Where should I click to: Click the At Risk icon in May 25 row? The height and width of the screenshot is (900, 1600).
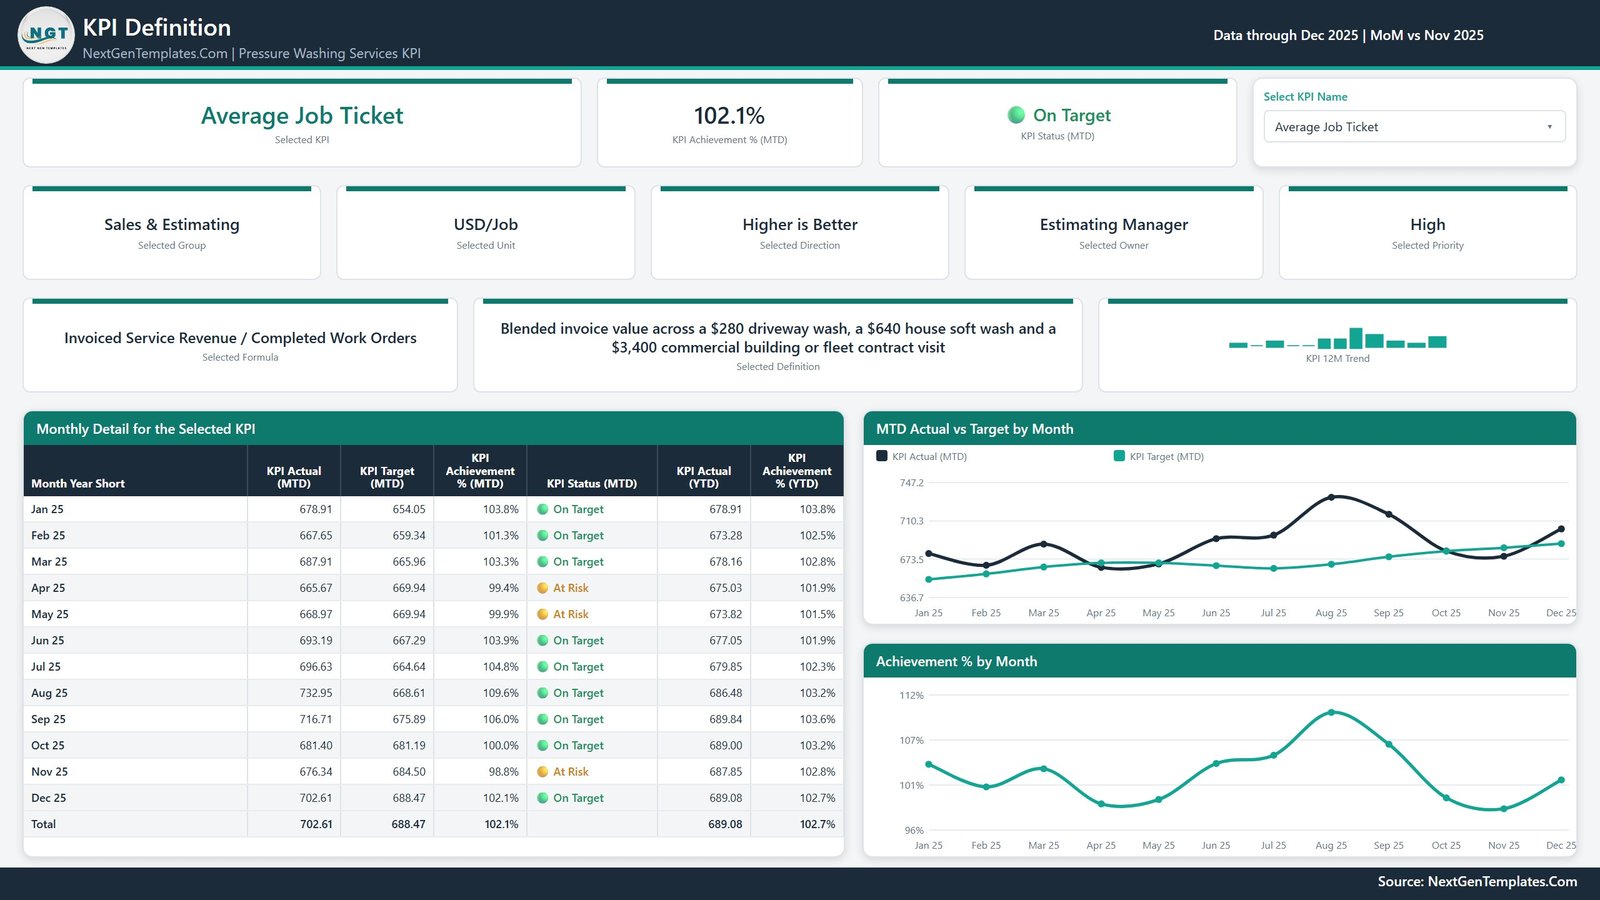point(543,614)
